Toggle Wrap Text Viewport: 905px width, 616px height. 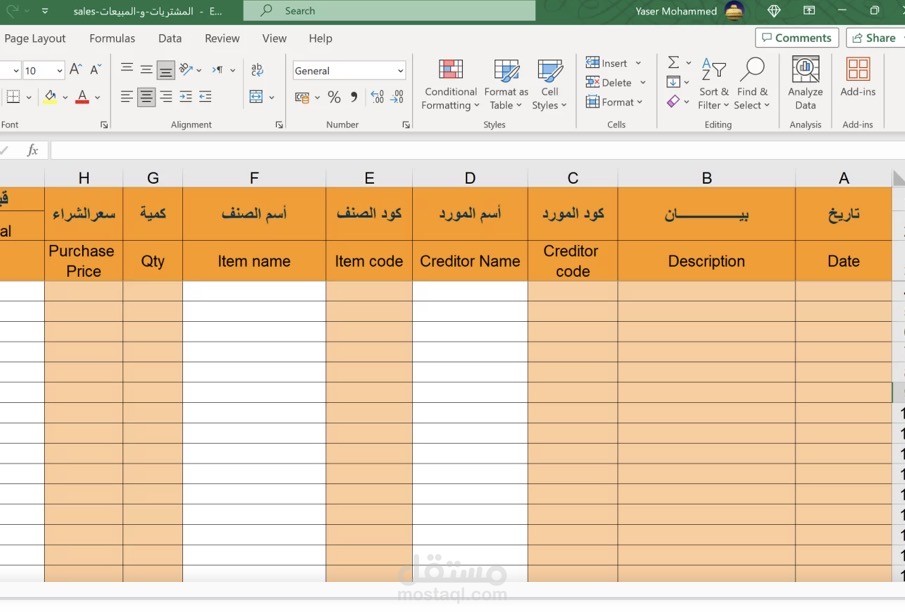[x=257, y=70]
